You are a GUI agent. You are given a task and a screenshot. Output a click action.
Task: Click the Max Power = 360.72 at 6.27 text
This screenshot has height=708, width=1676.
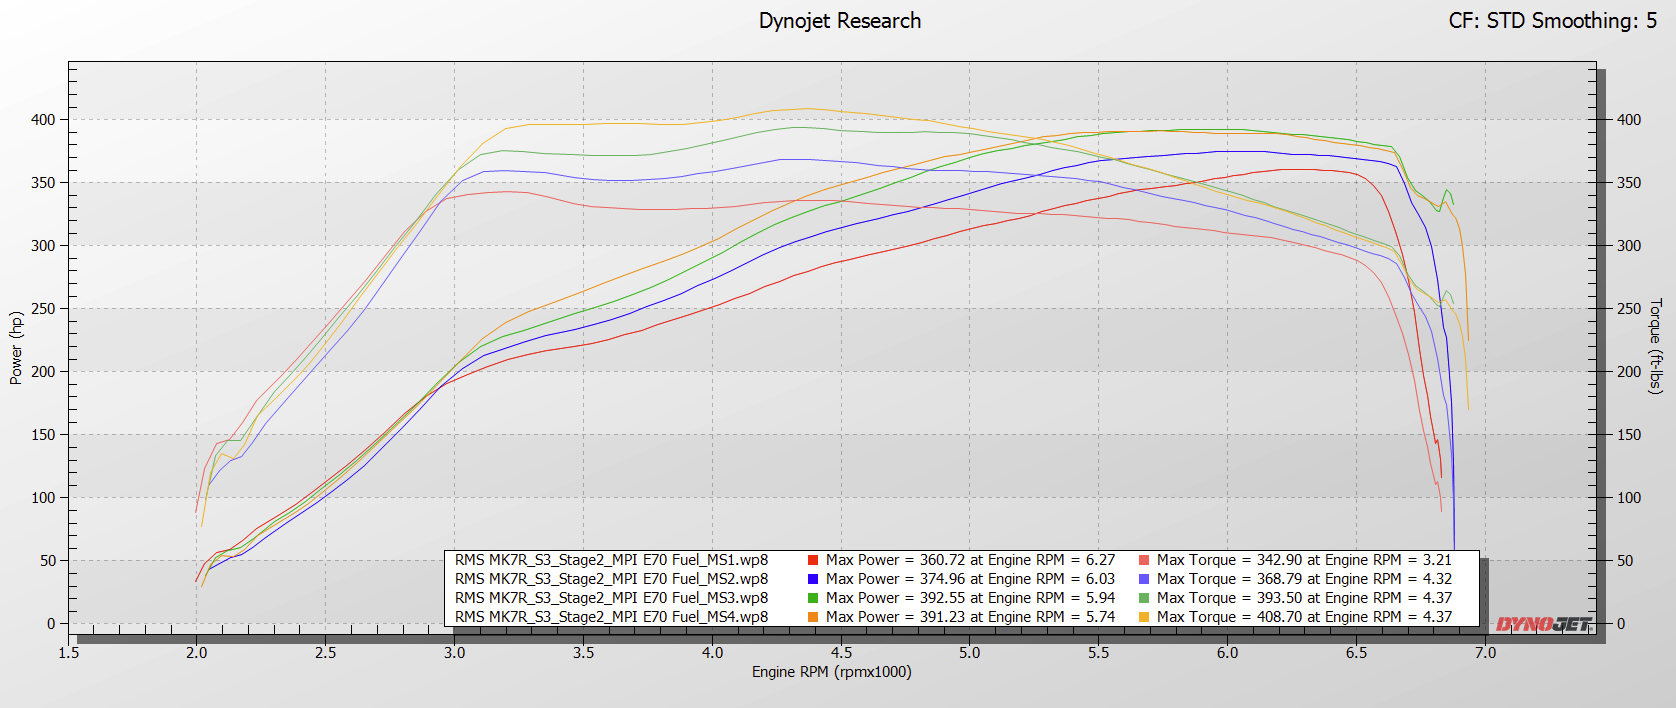click(x=970, y=560)
